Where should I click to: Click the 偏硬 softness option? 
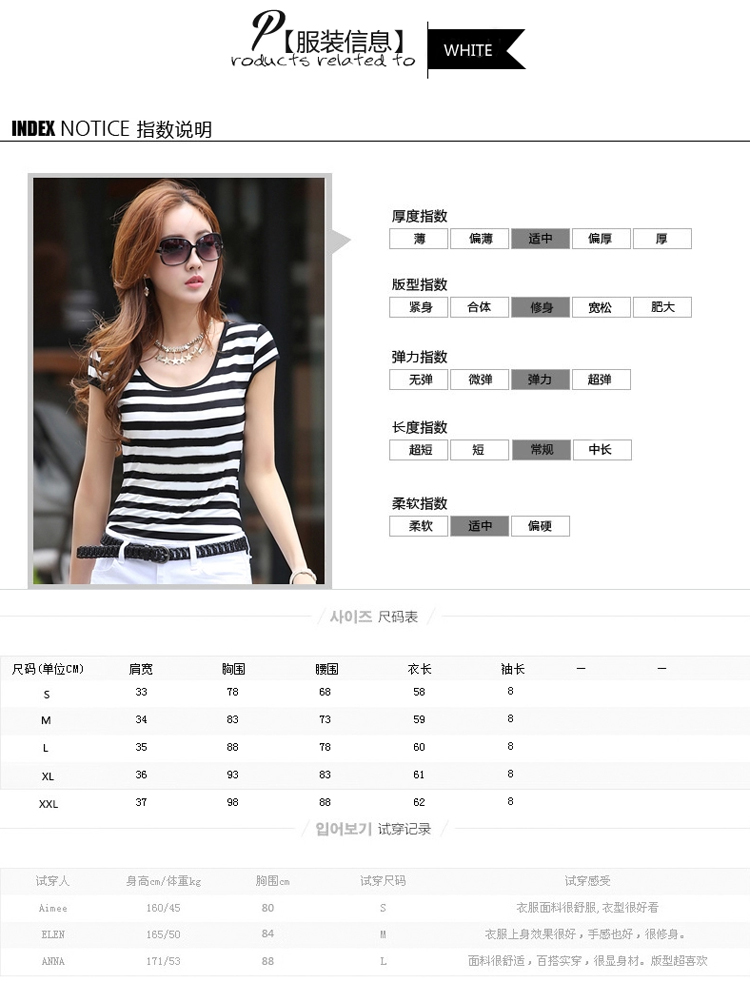tap(540, 526)
